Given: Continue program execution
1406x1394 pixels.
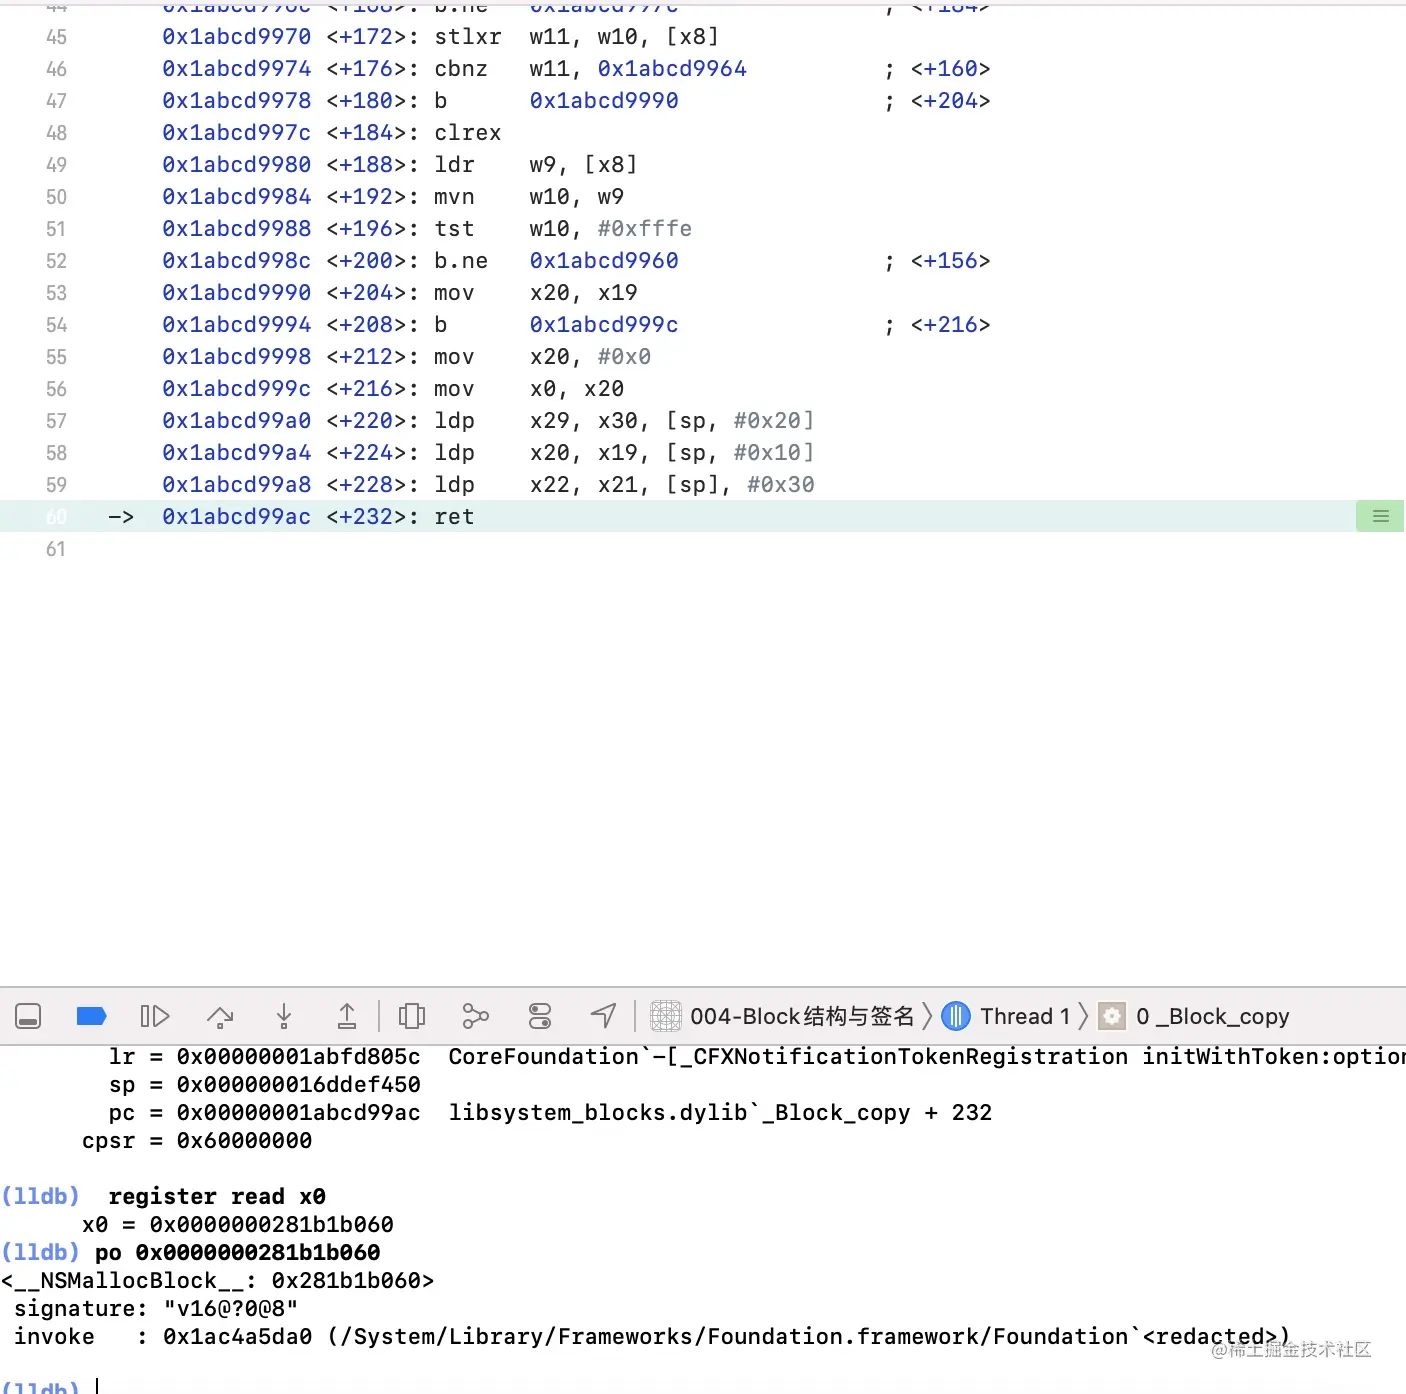Looking at the screenshot, I should [x=155, y=1016].
